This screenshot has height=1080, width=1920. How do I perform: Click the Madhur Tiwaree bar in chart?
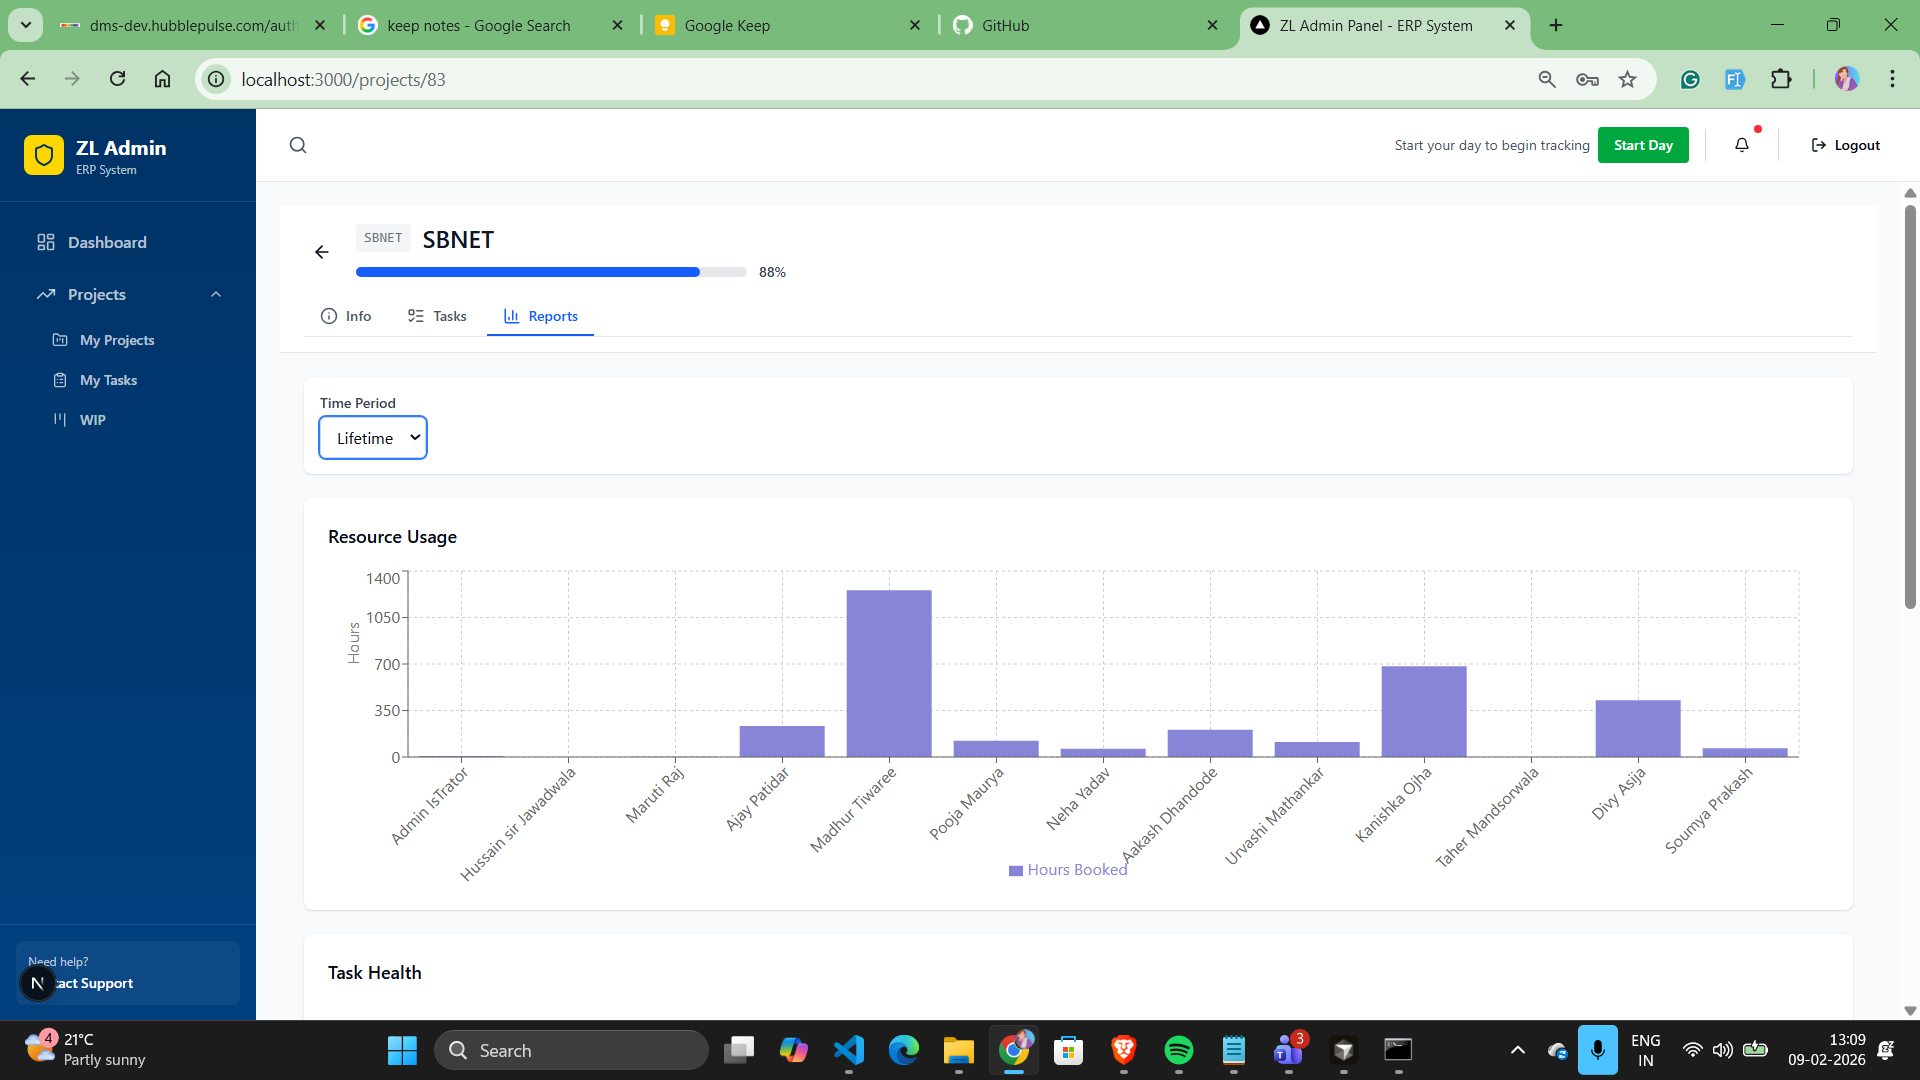click(889, 672)
